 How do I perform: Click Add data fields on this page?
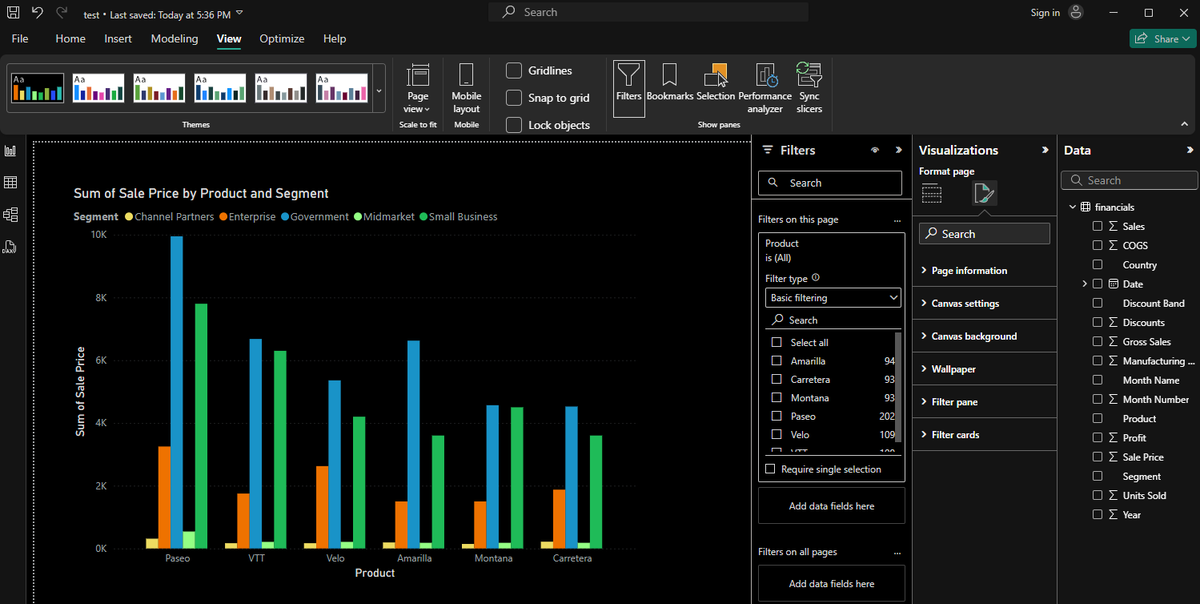832,506
